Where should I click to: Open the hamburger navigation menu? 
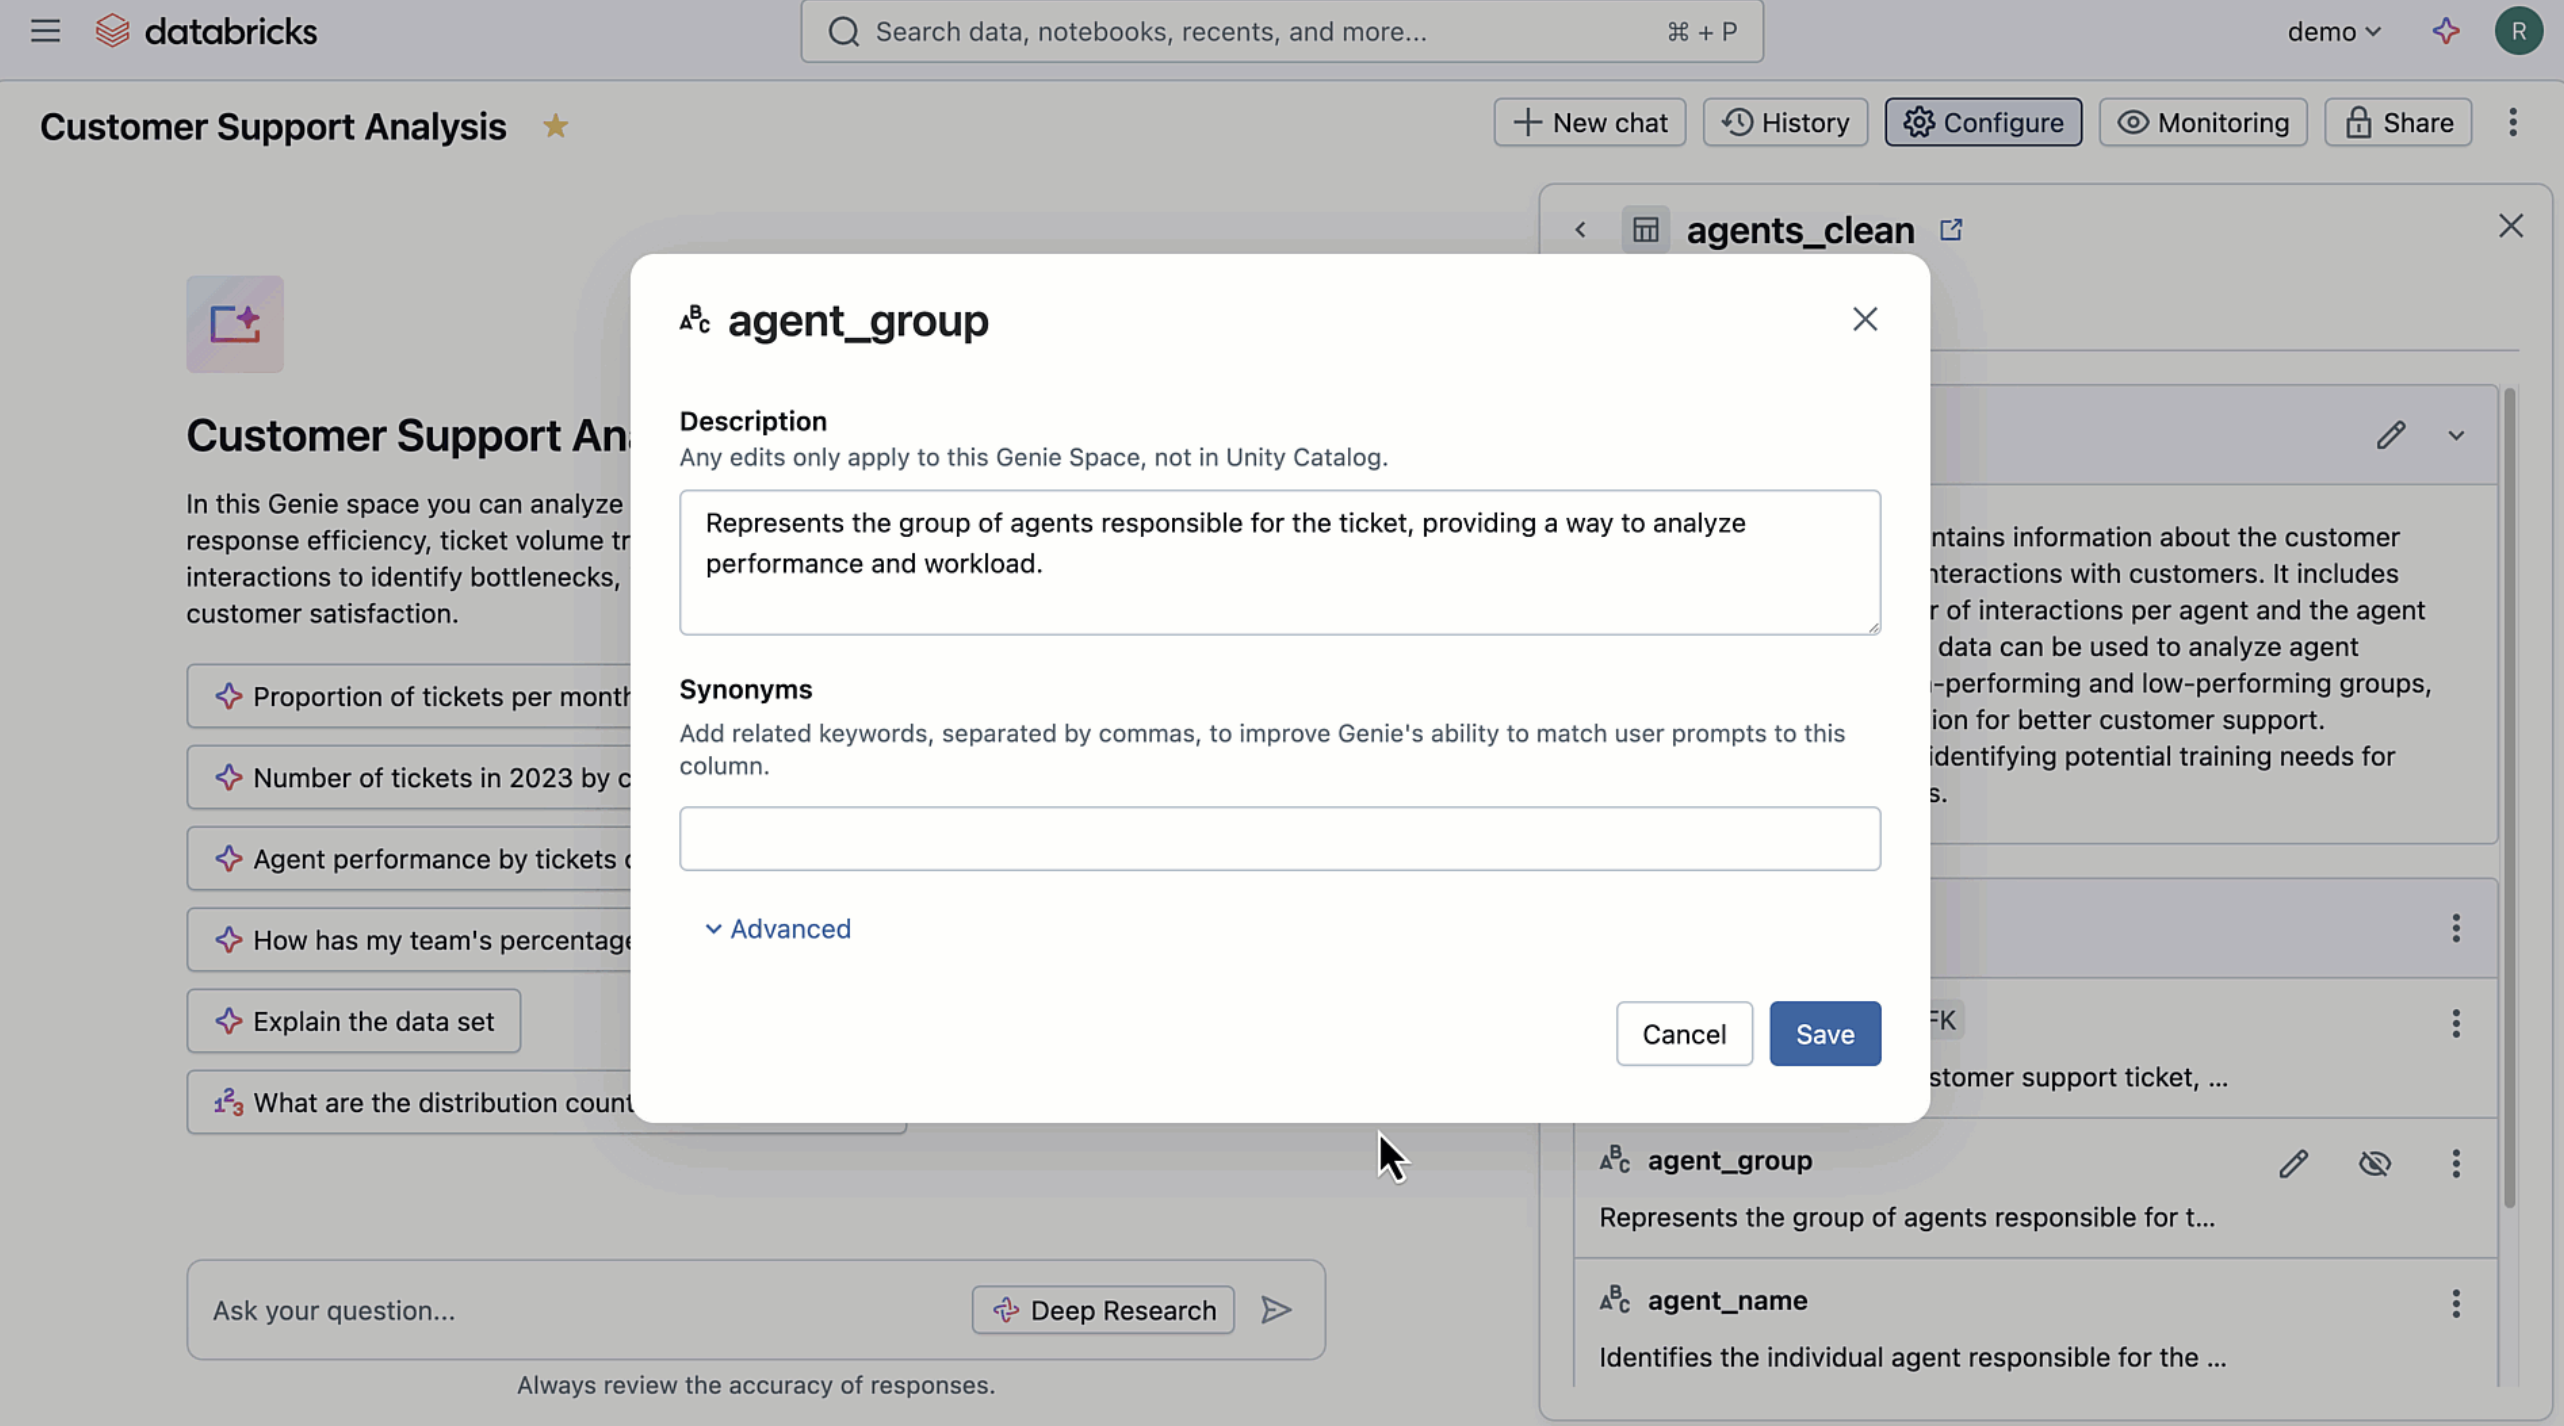coord(45,31)
